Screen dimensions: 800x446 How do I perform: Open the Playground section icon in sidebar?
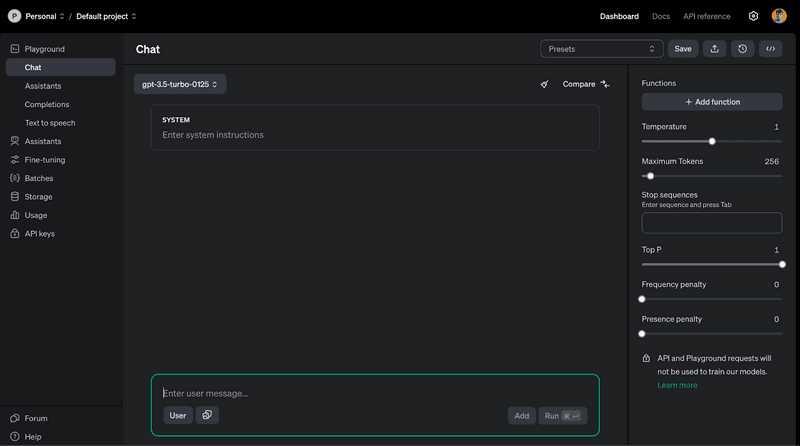pyautogui.click(x=15, y=48)
